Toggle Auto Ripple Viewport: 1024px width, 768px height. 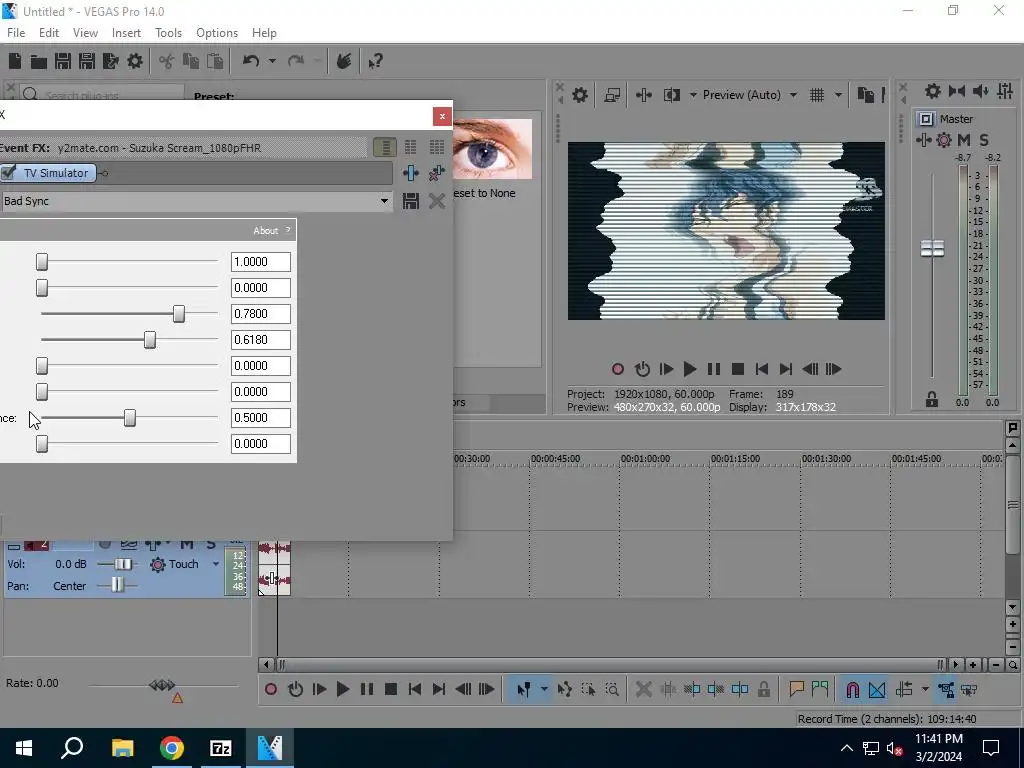[x=904, y=689]
